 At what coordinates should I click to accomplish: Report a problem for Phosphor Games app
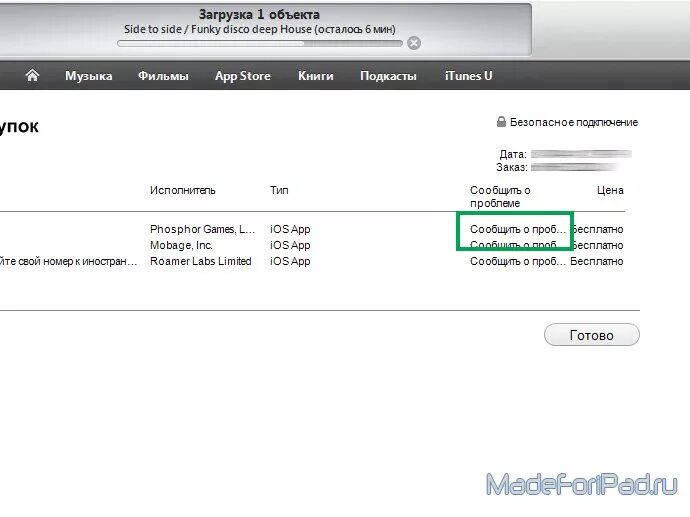pyautogui.click(x=518, y=229)
